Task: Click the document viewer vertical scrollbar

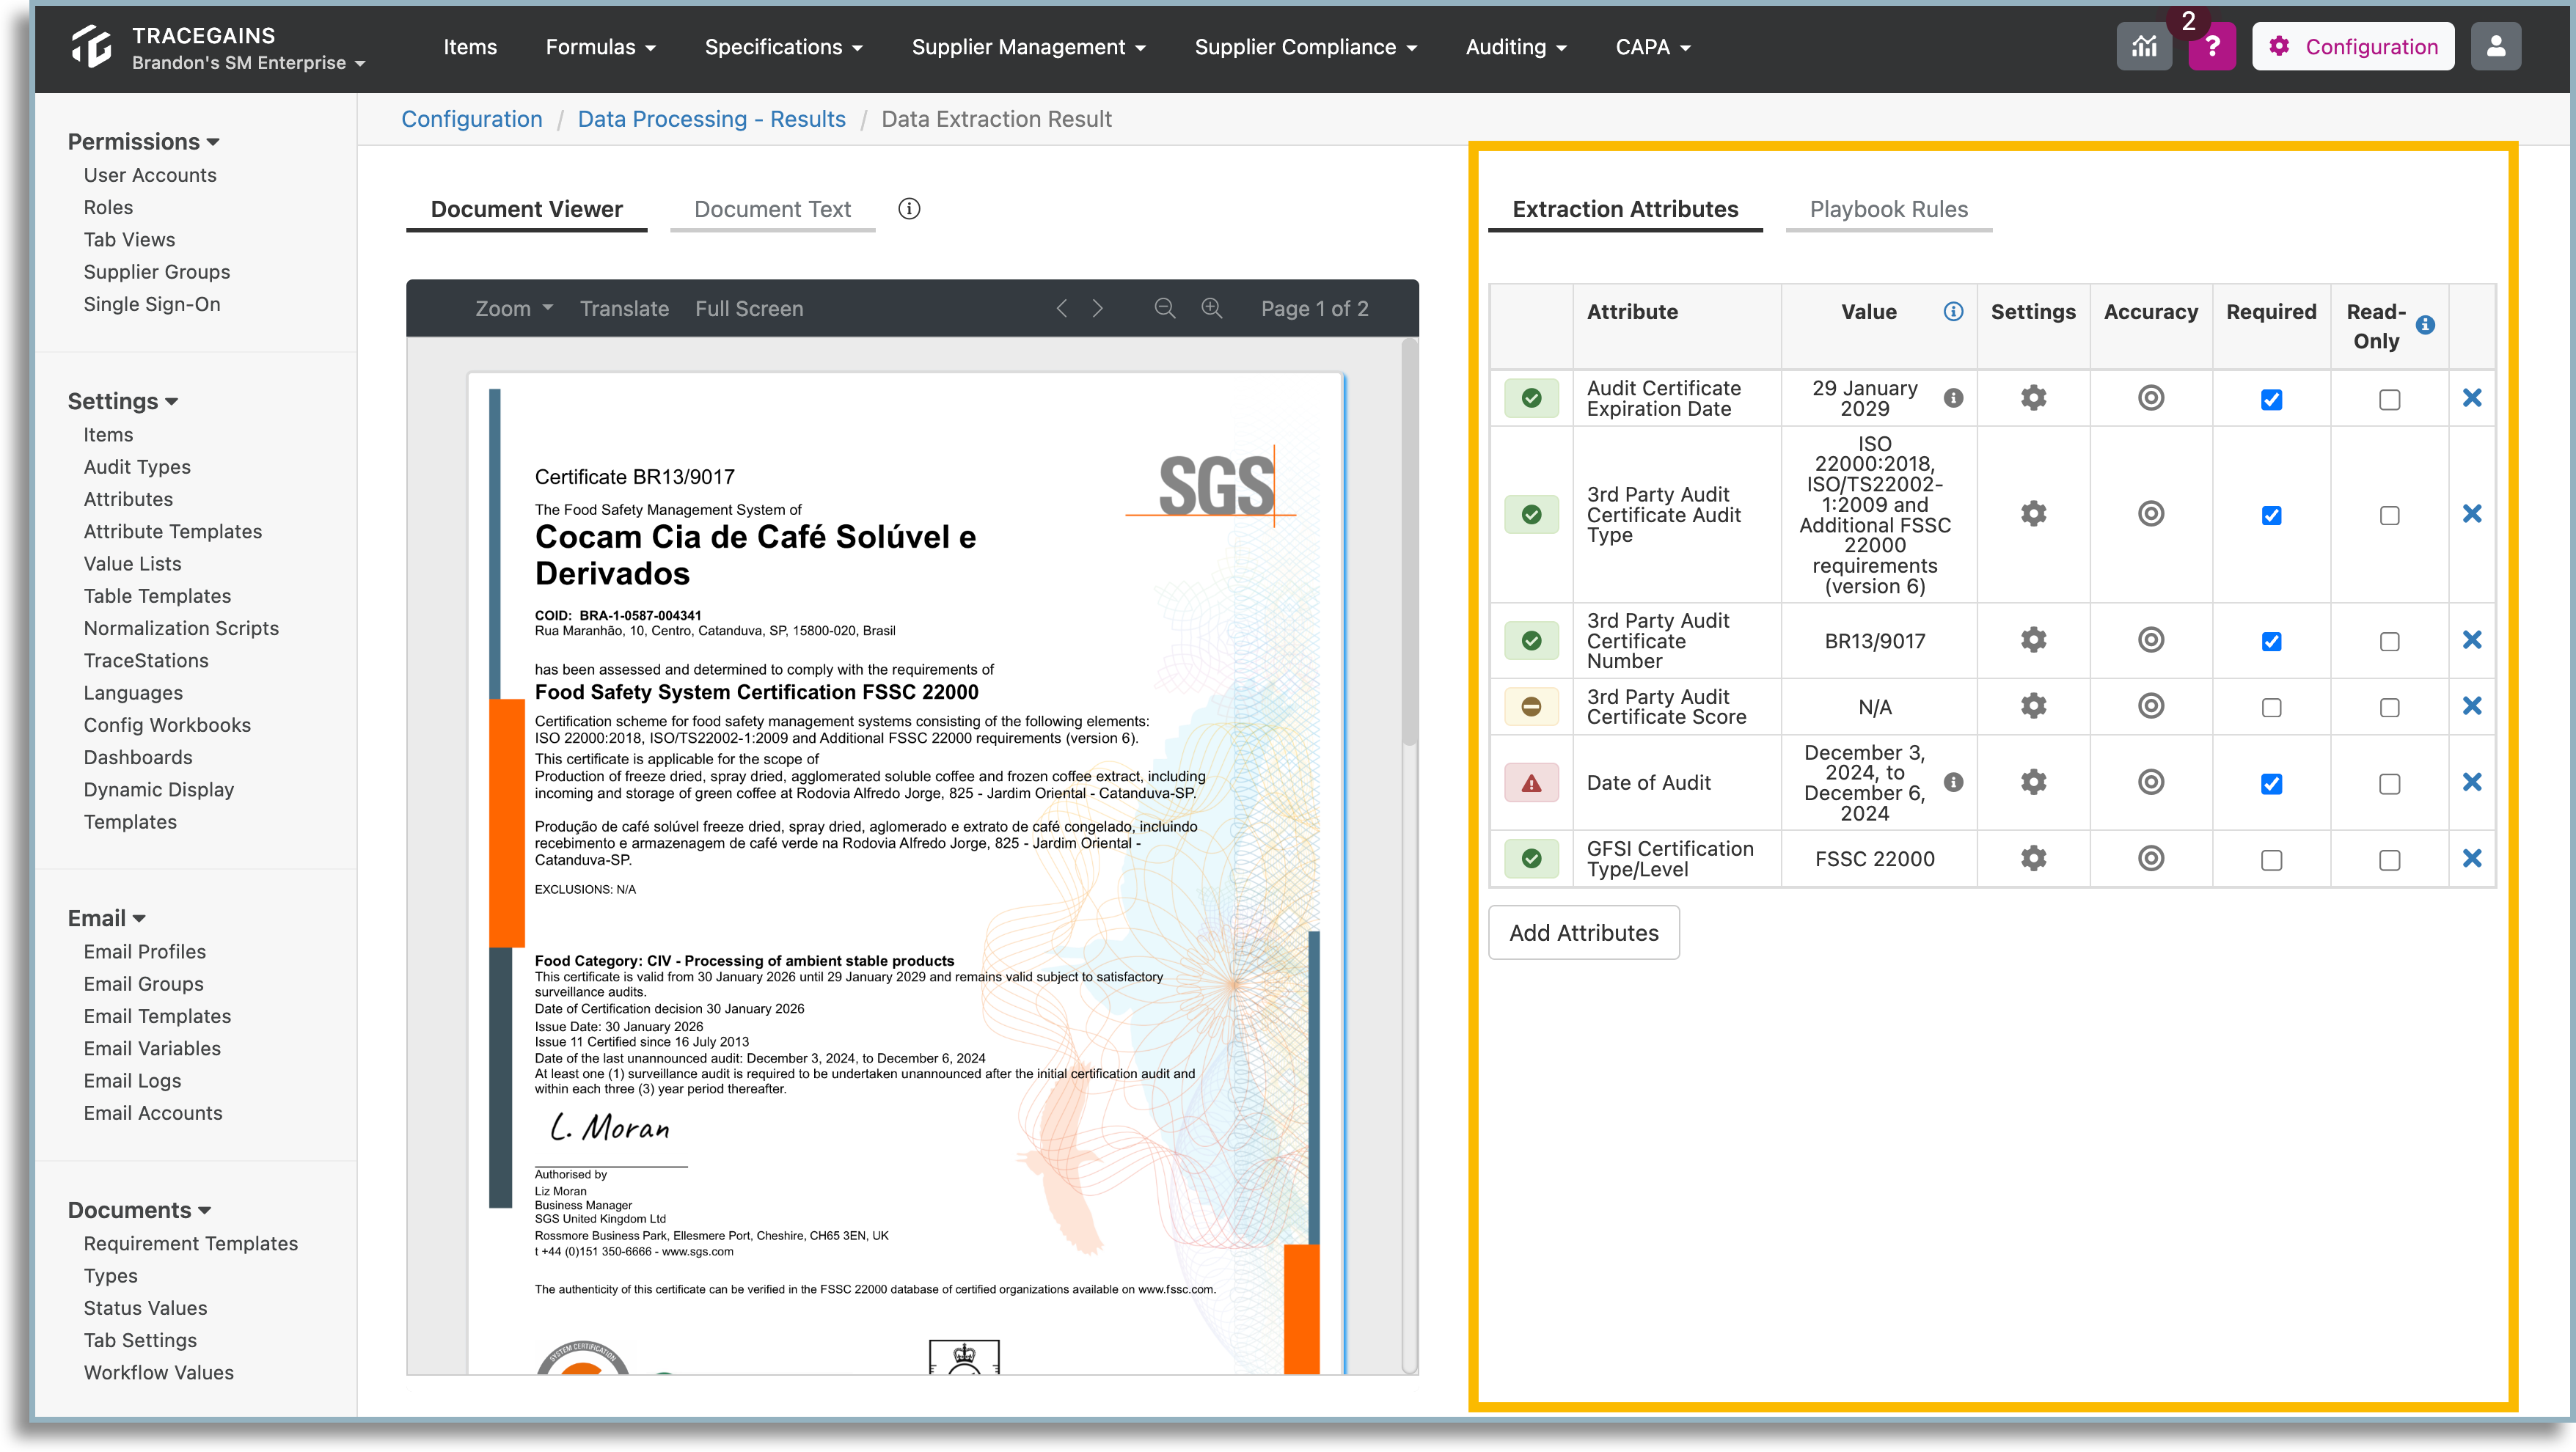Action: pyautogui.click(x=1409, y=540)
